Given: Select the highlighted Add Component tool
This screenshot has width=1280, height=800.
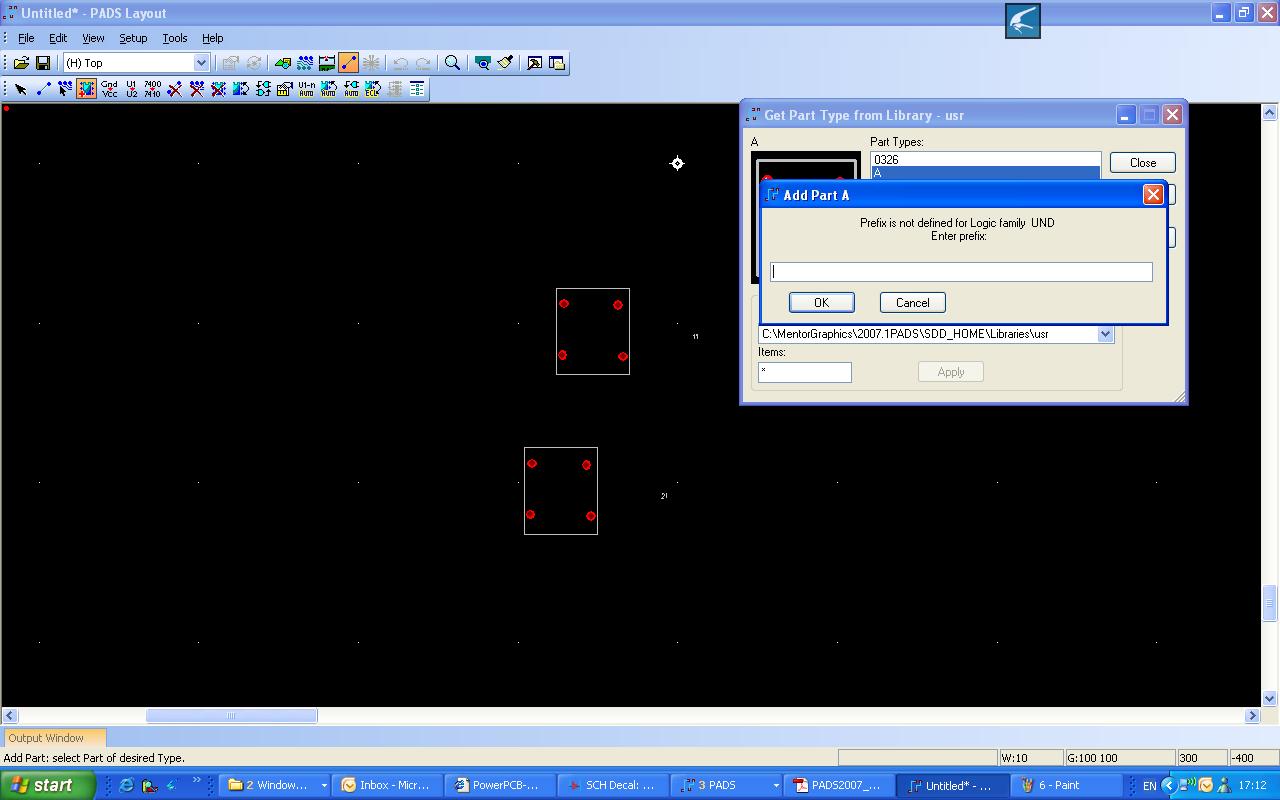Looking at the screenshot, I should (87, 89).
